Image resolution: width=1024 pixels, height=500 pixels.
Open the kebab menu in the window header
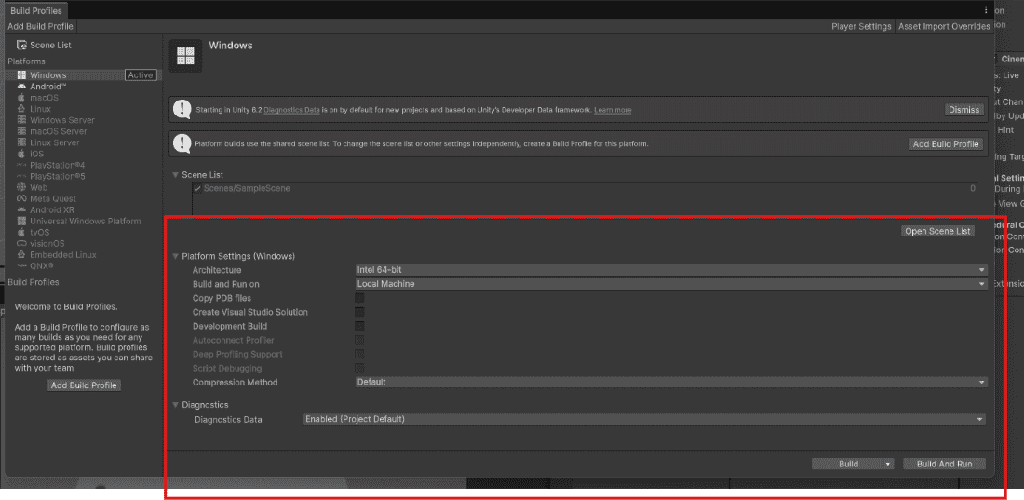986,10
